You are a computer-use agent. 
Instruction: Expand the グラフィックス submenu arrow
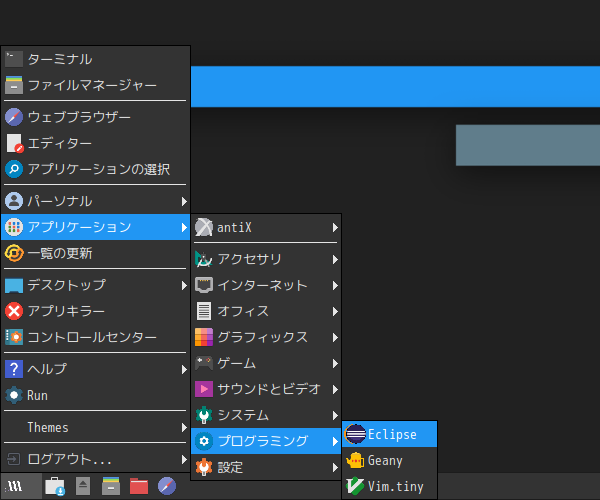[335, 337]
